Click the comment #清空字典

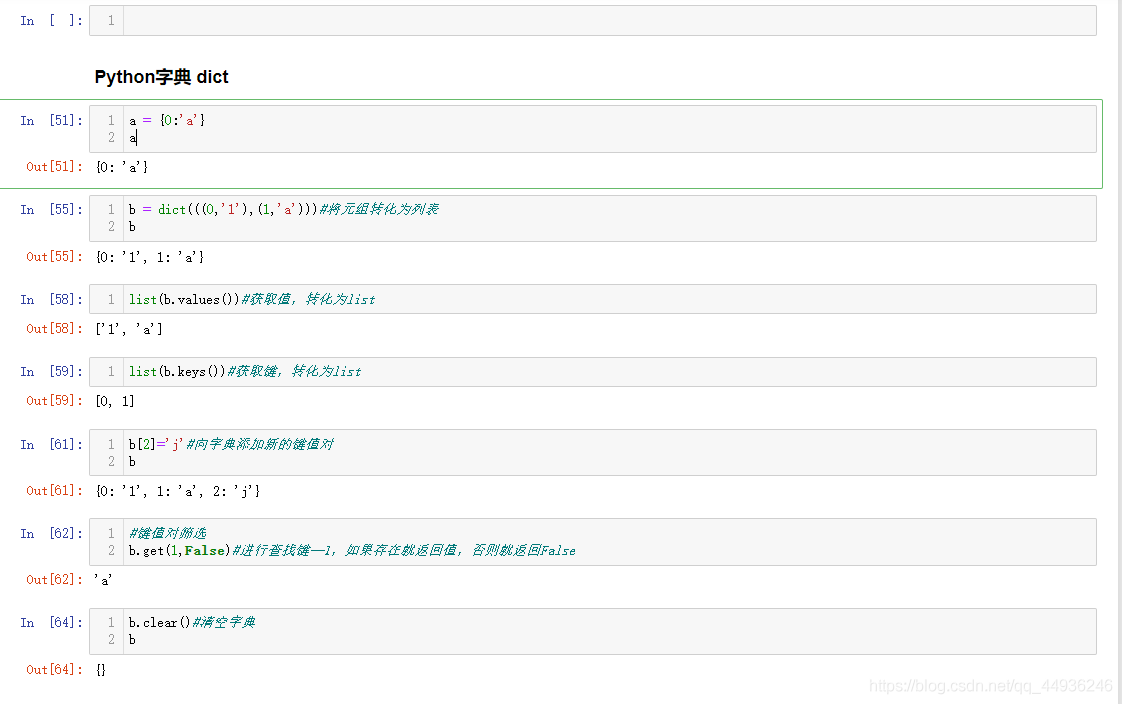point(224,622)
